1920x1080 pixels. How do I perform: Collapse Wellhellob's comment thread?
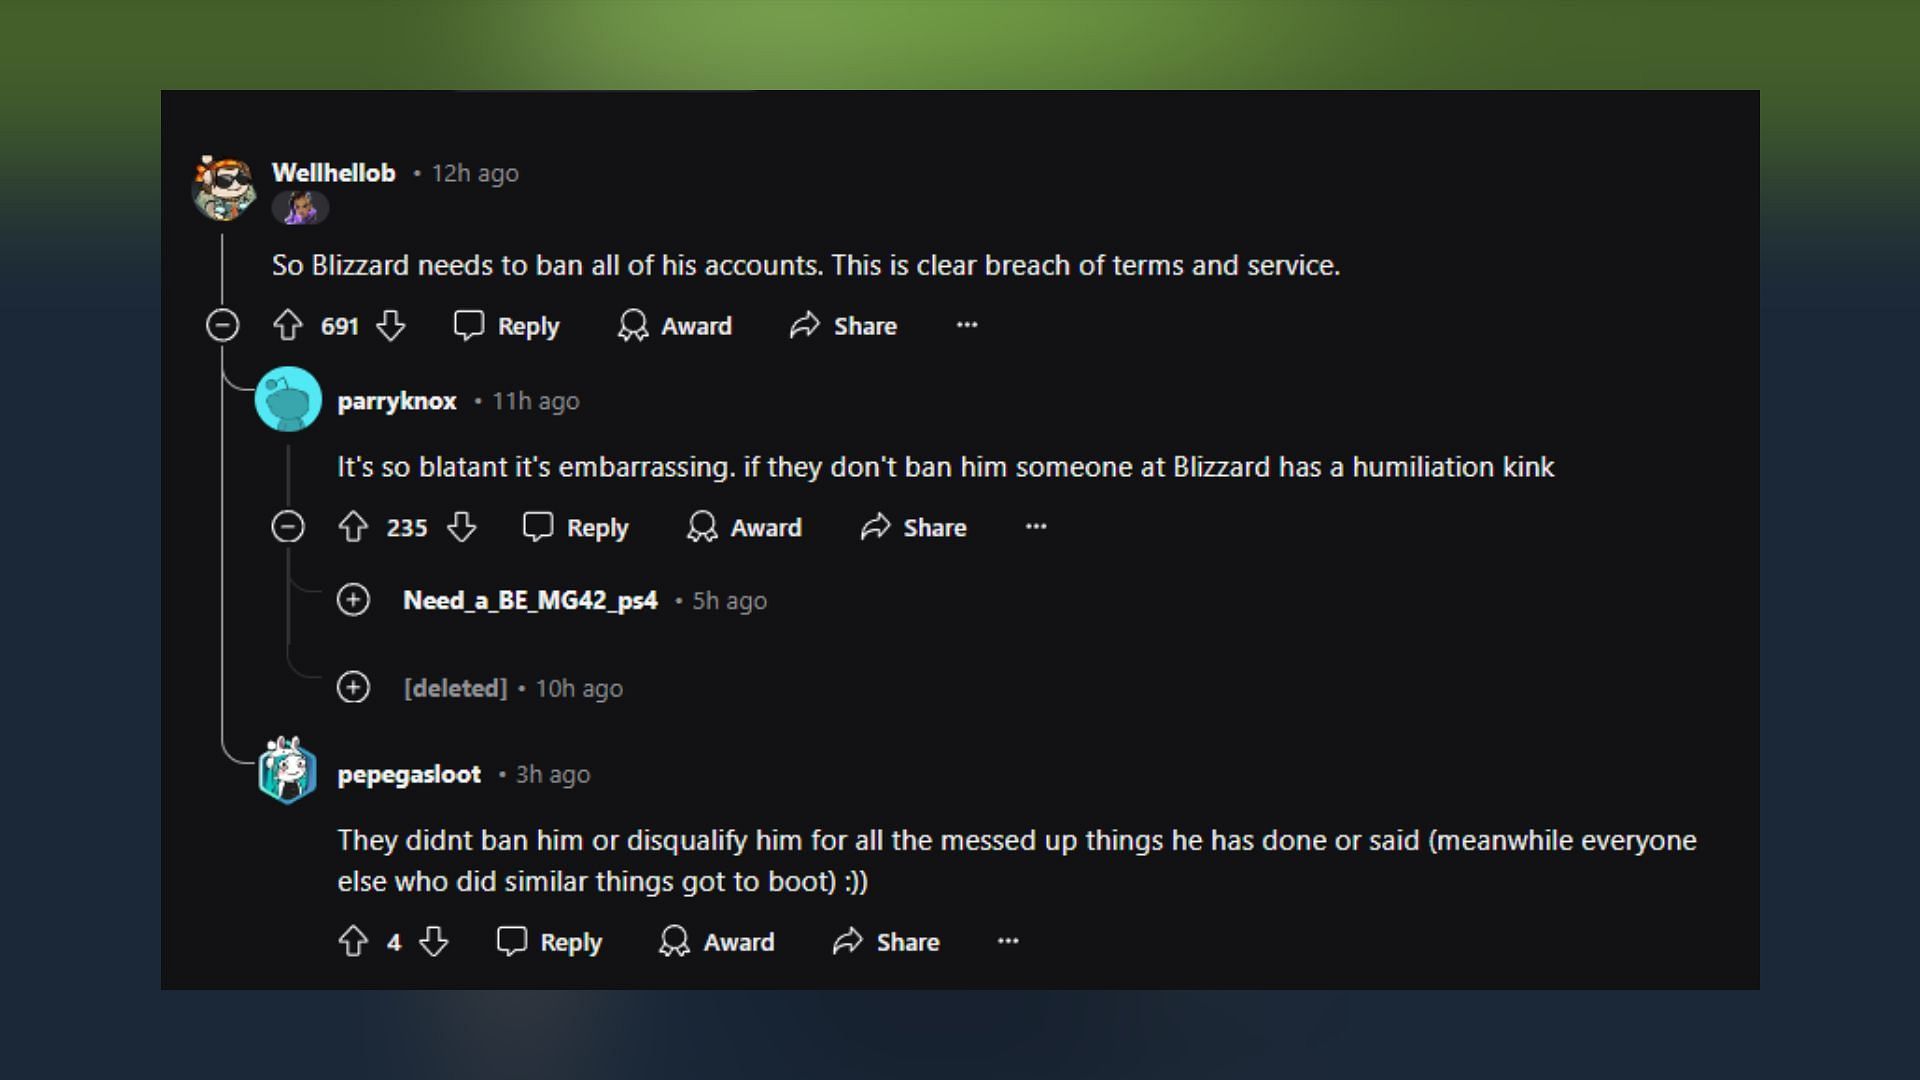point(223,326)
